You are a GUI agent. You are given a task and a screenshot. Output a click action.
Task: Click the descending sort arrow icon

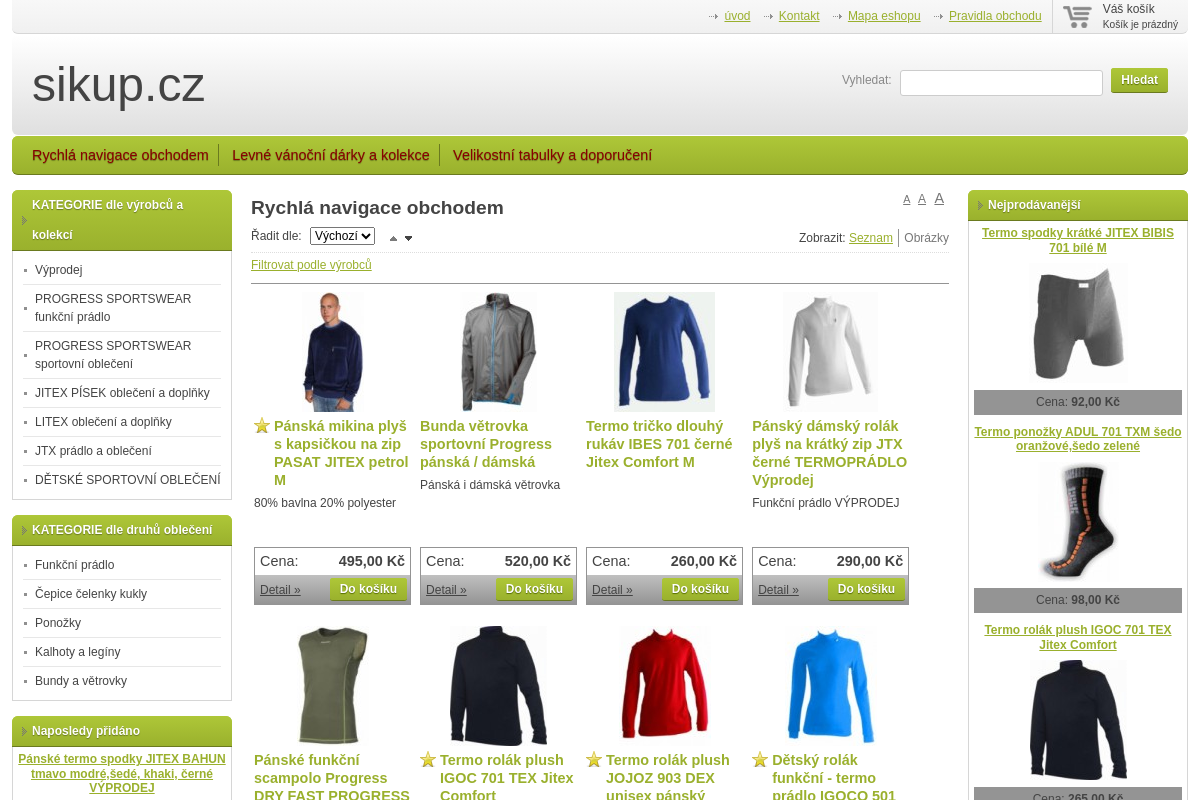coord(408,238)
